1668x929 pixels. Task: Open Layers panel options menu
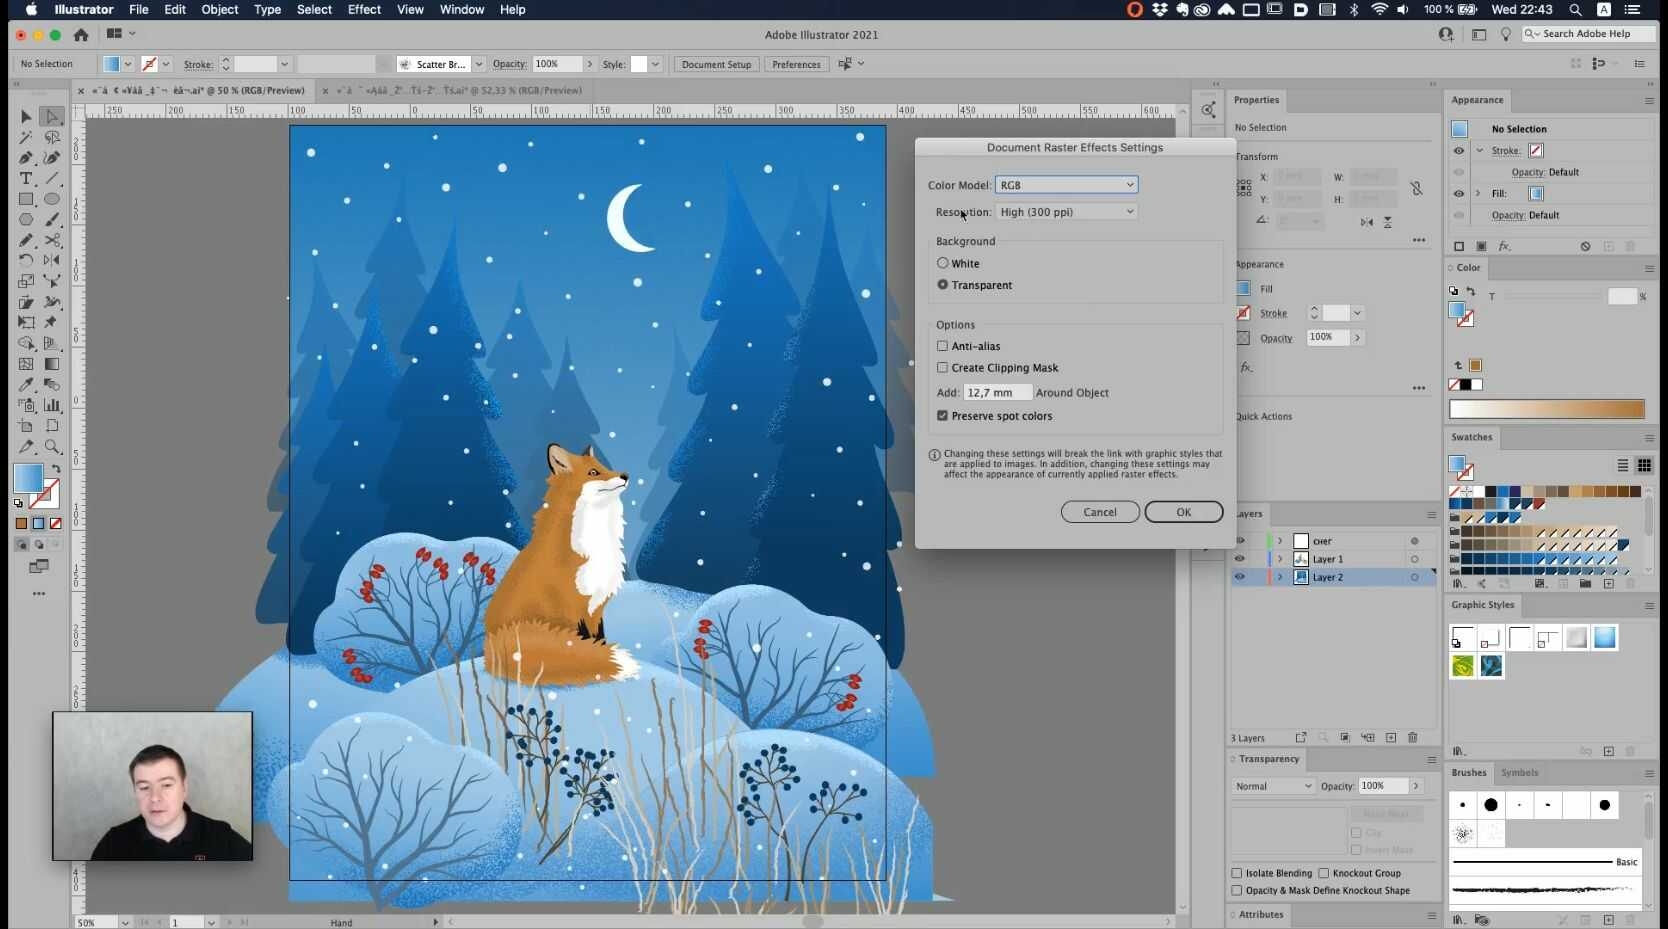pos(1431,514)
